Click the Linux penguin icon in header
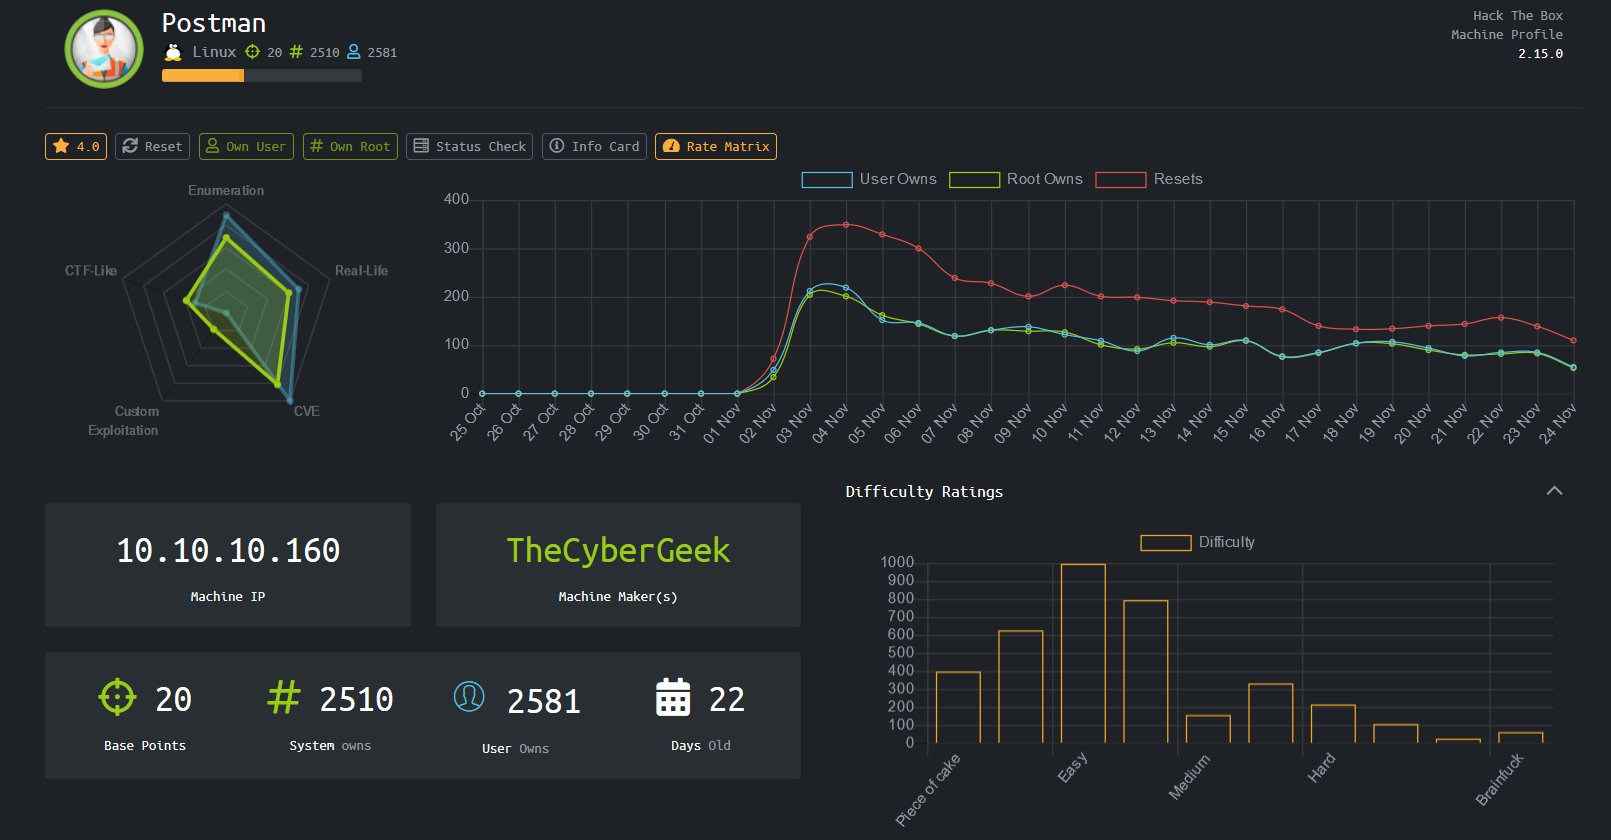 pyautogui.click(x=173, y=52)
